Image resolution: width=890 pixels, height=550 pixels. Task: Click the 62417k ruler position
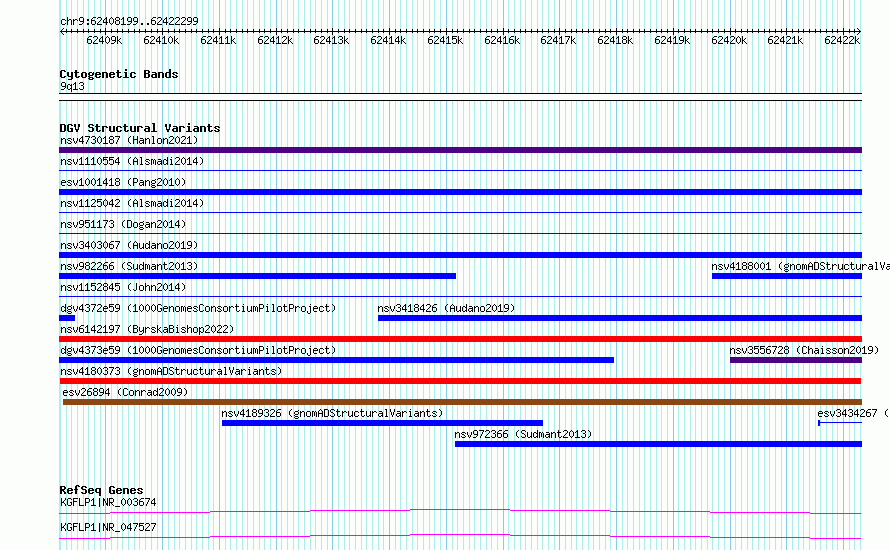pos(559,40)
